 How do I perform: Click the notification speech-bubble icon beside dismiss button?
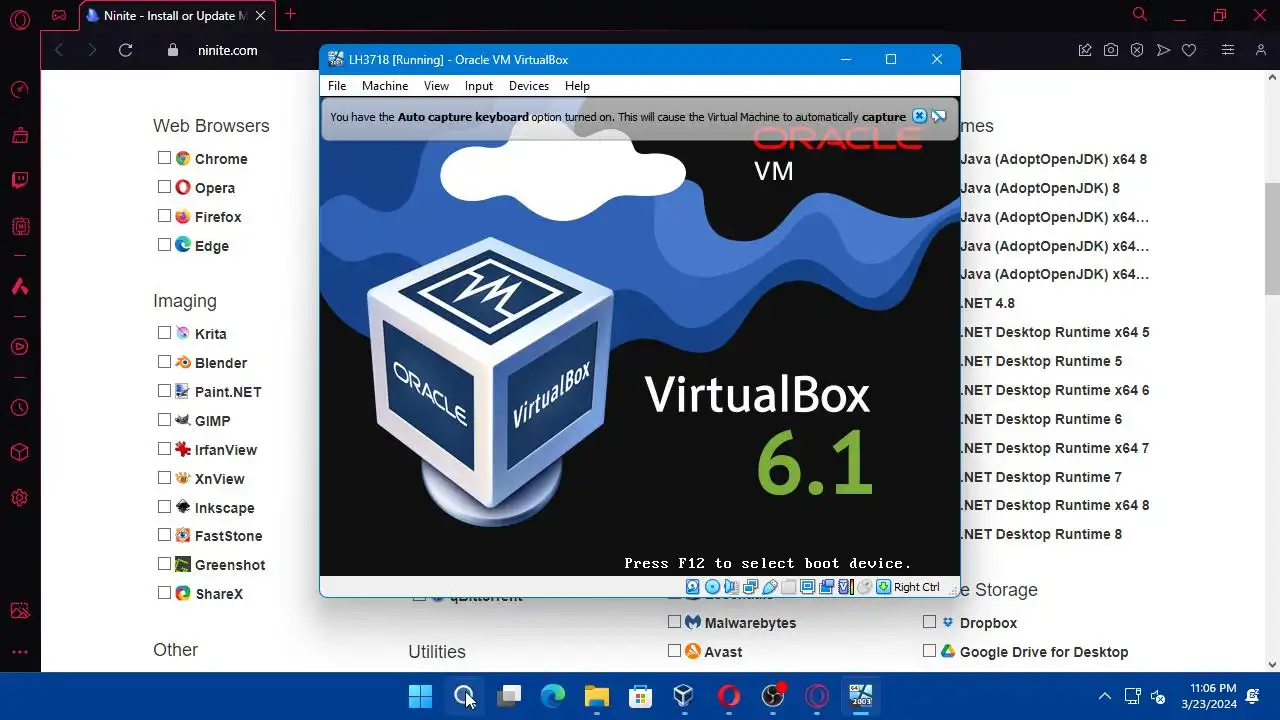[938, 116]
